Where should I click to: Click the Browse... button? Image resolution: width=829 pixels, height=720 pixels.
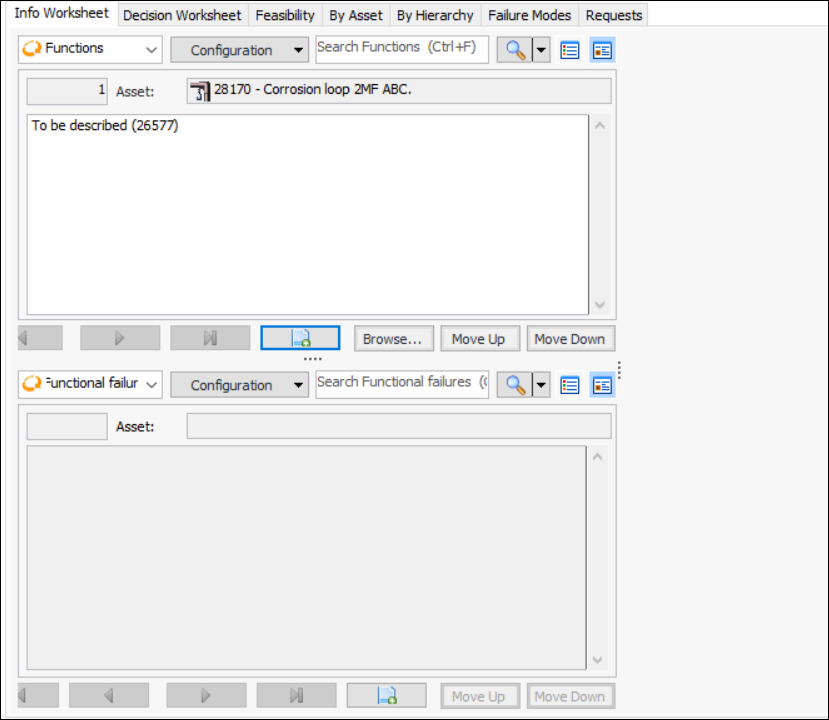click(x=394, y=339)
